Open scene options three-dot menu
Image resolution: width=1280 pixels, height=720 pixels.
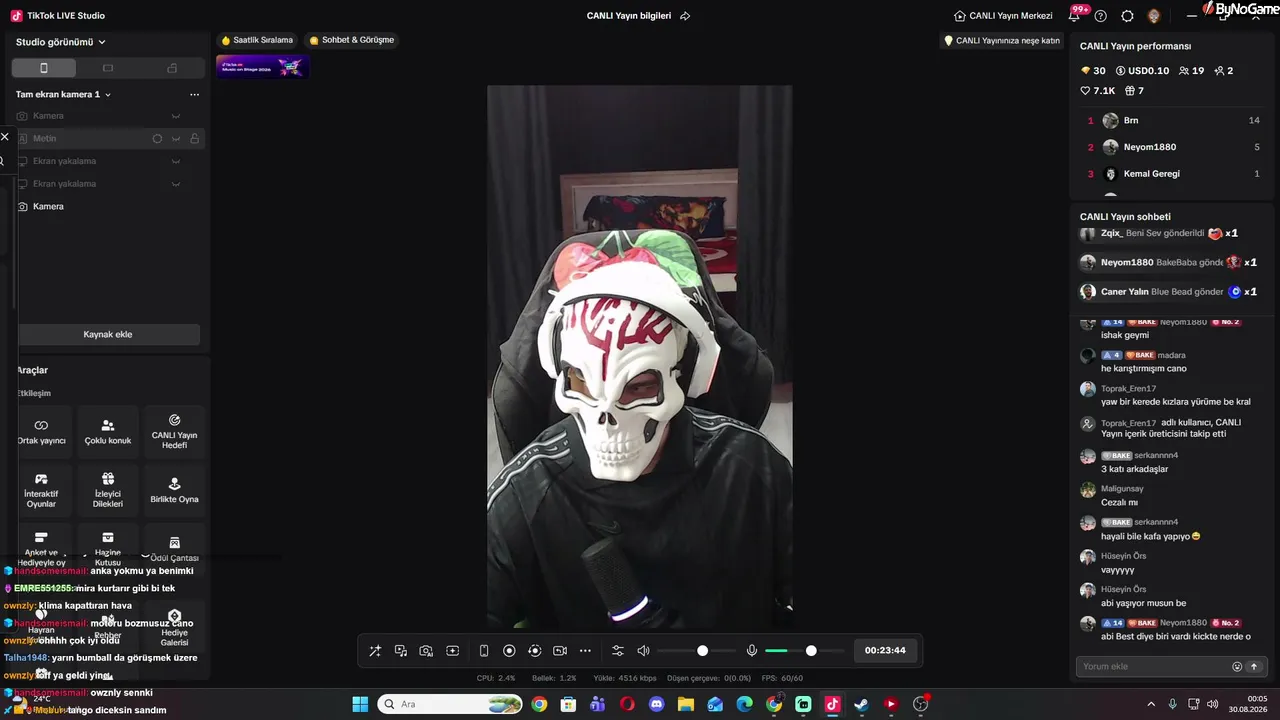(x=194, y=94)
